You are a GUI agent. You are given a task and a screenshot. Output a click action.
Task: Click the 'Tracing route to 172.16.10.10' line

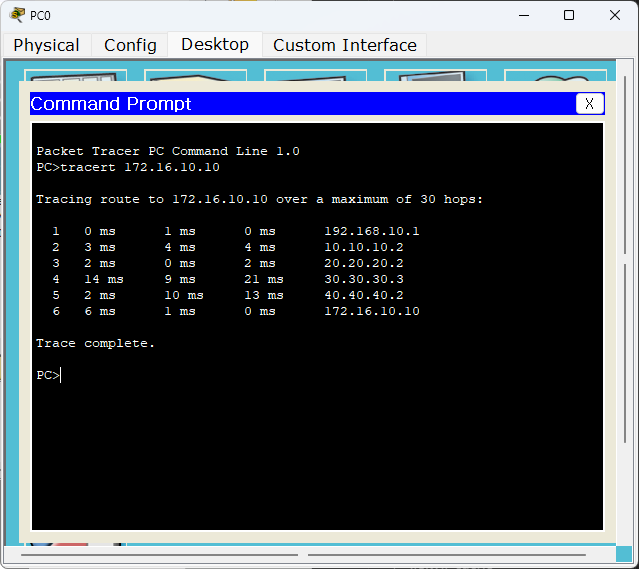pos(259,199)
